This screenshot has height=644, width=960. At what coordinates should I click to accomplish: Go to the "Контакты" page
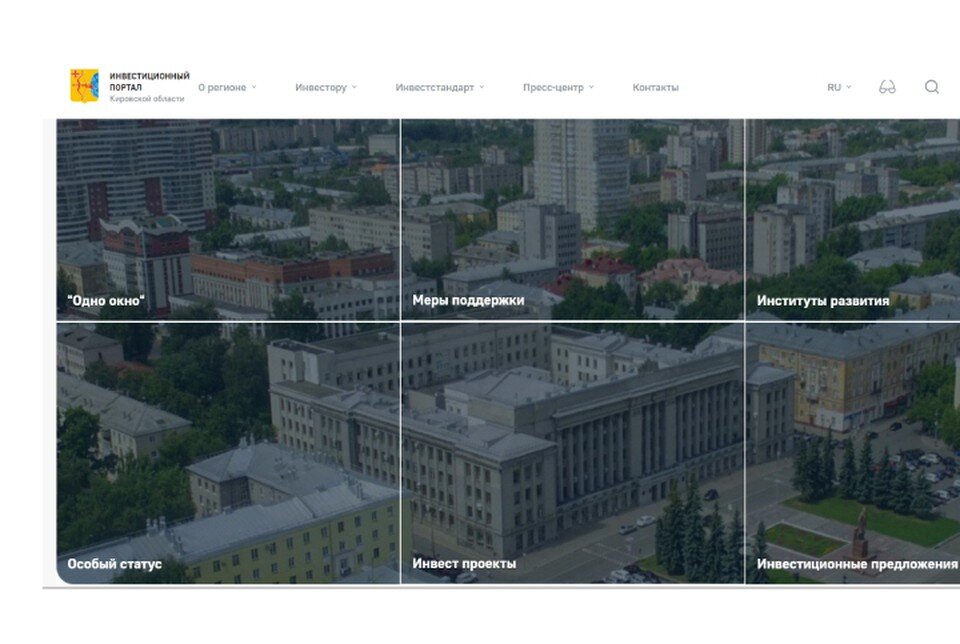coord(655,88)
